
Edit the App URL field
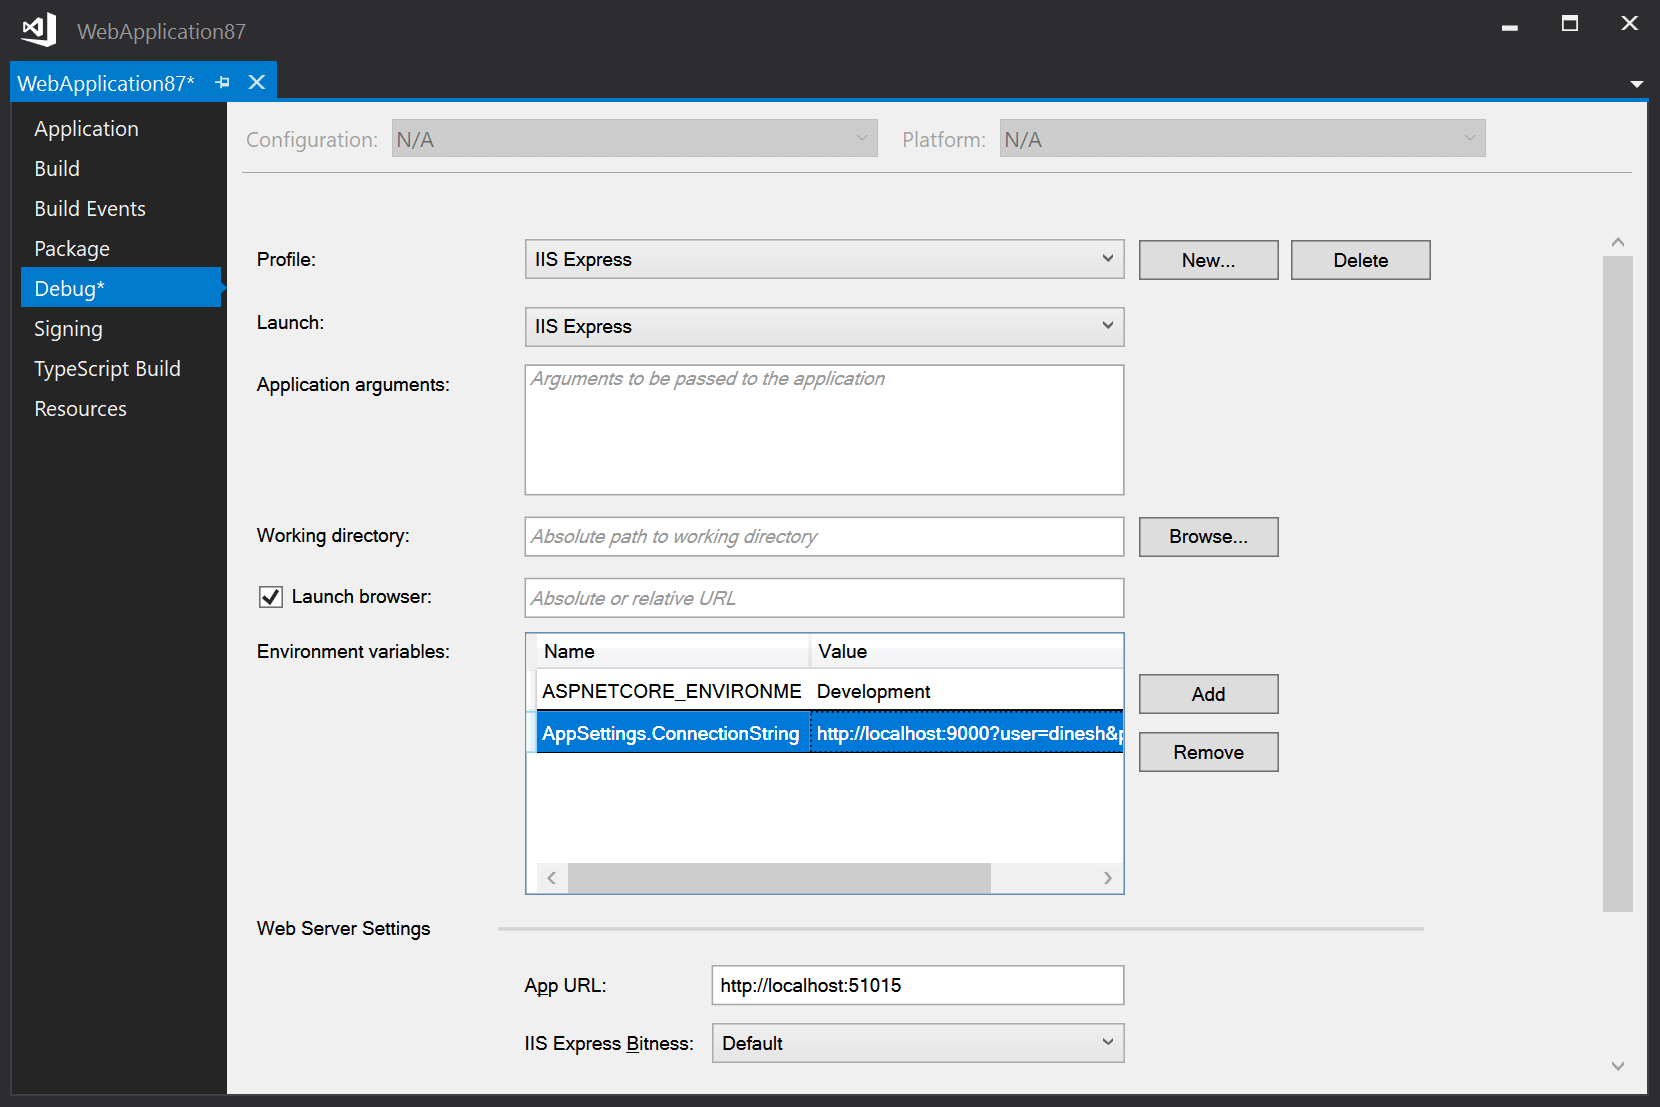918,985
